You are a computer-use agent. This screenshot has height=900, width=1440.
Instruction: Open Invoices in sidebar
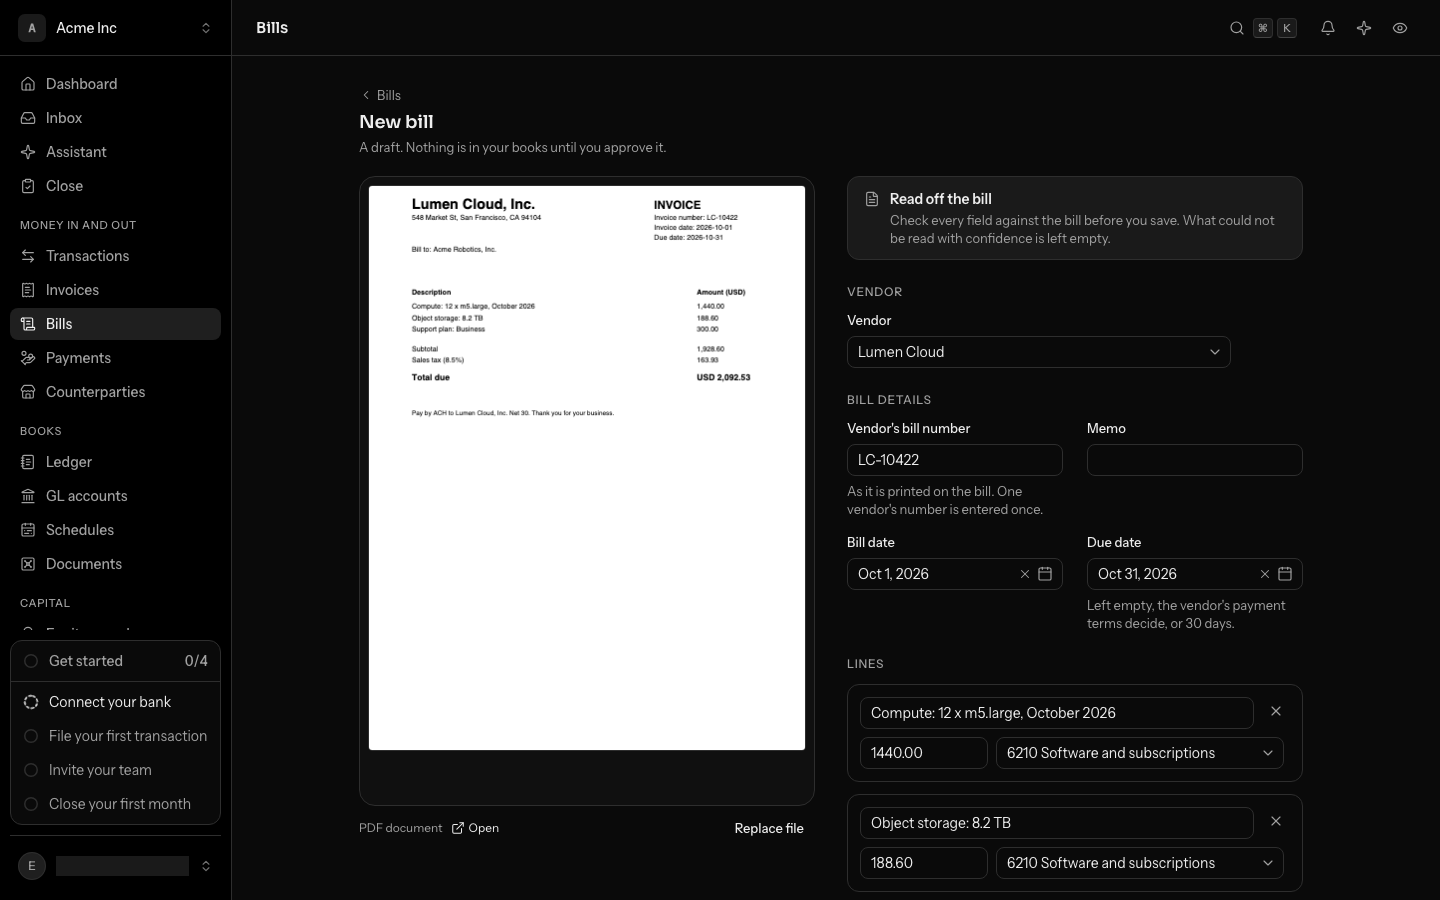[x=115, y=290]
